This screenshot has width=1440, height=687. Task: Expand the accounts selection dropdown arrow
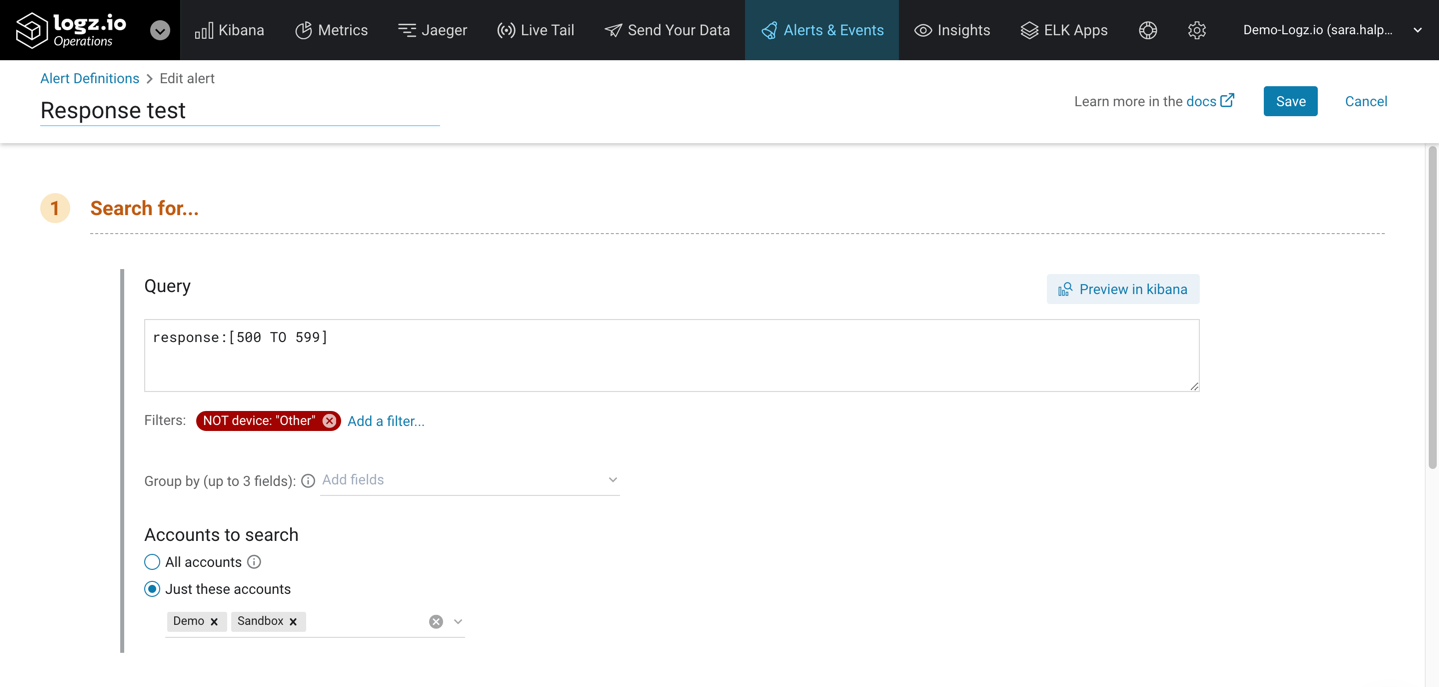click(458, 622)
